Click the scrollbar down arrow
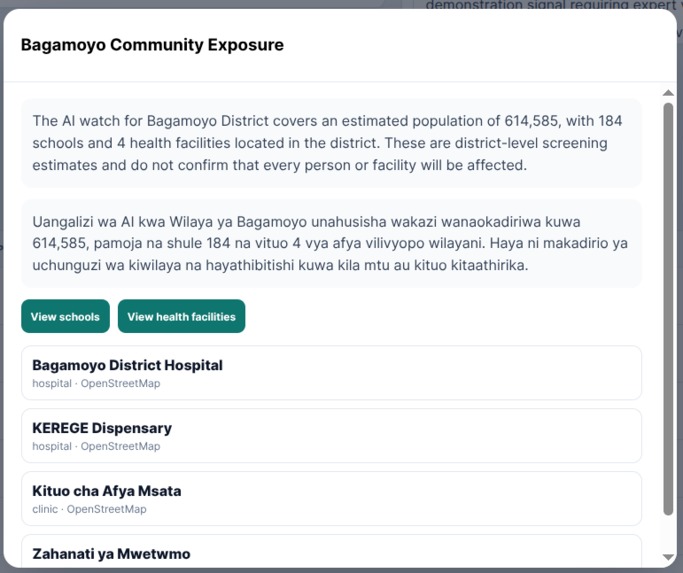683x573 pixels. click(x=668, y=557)
